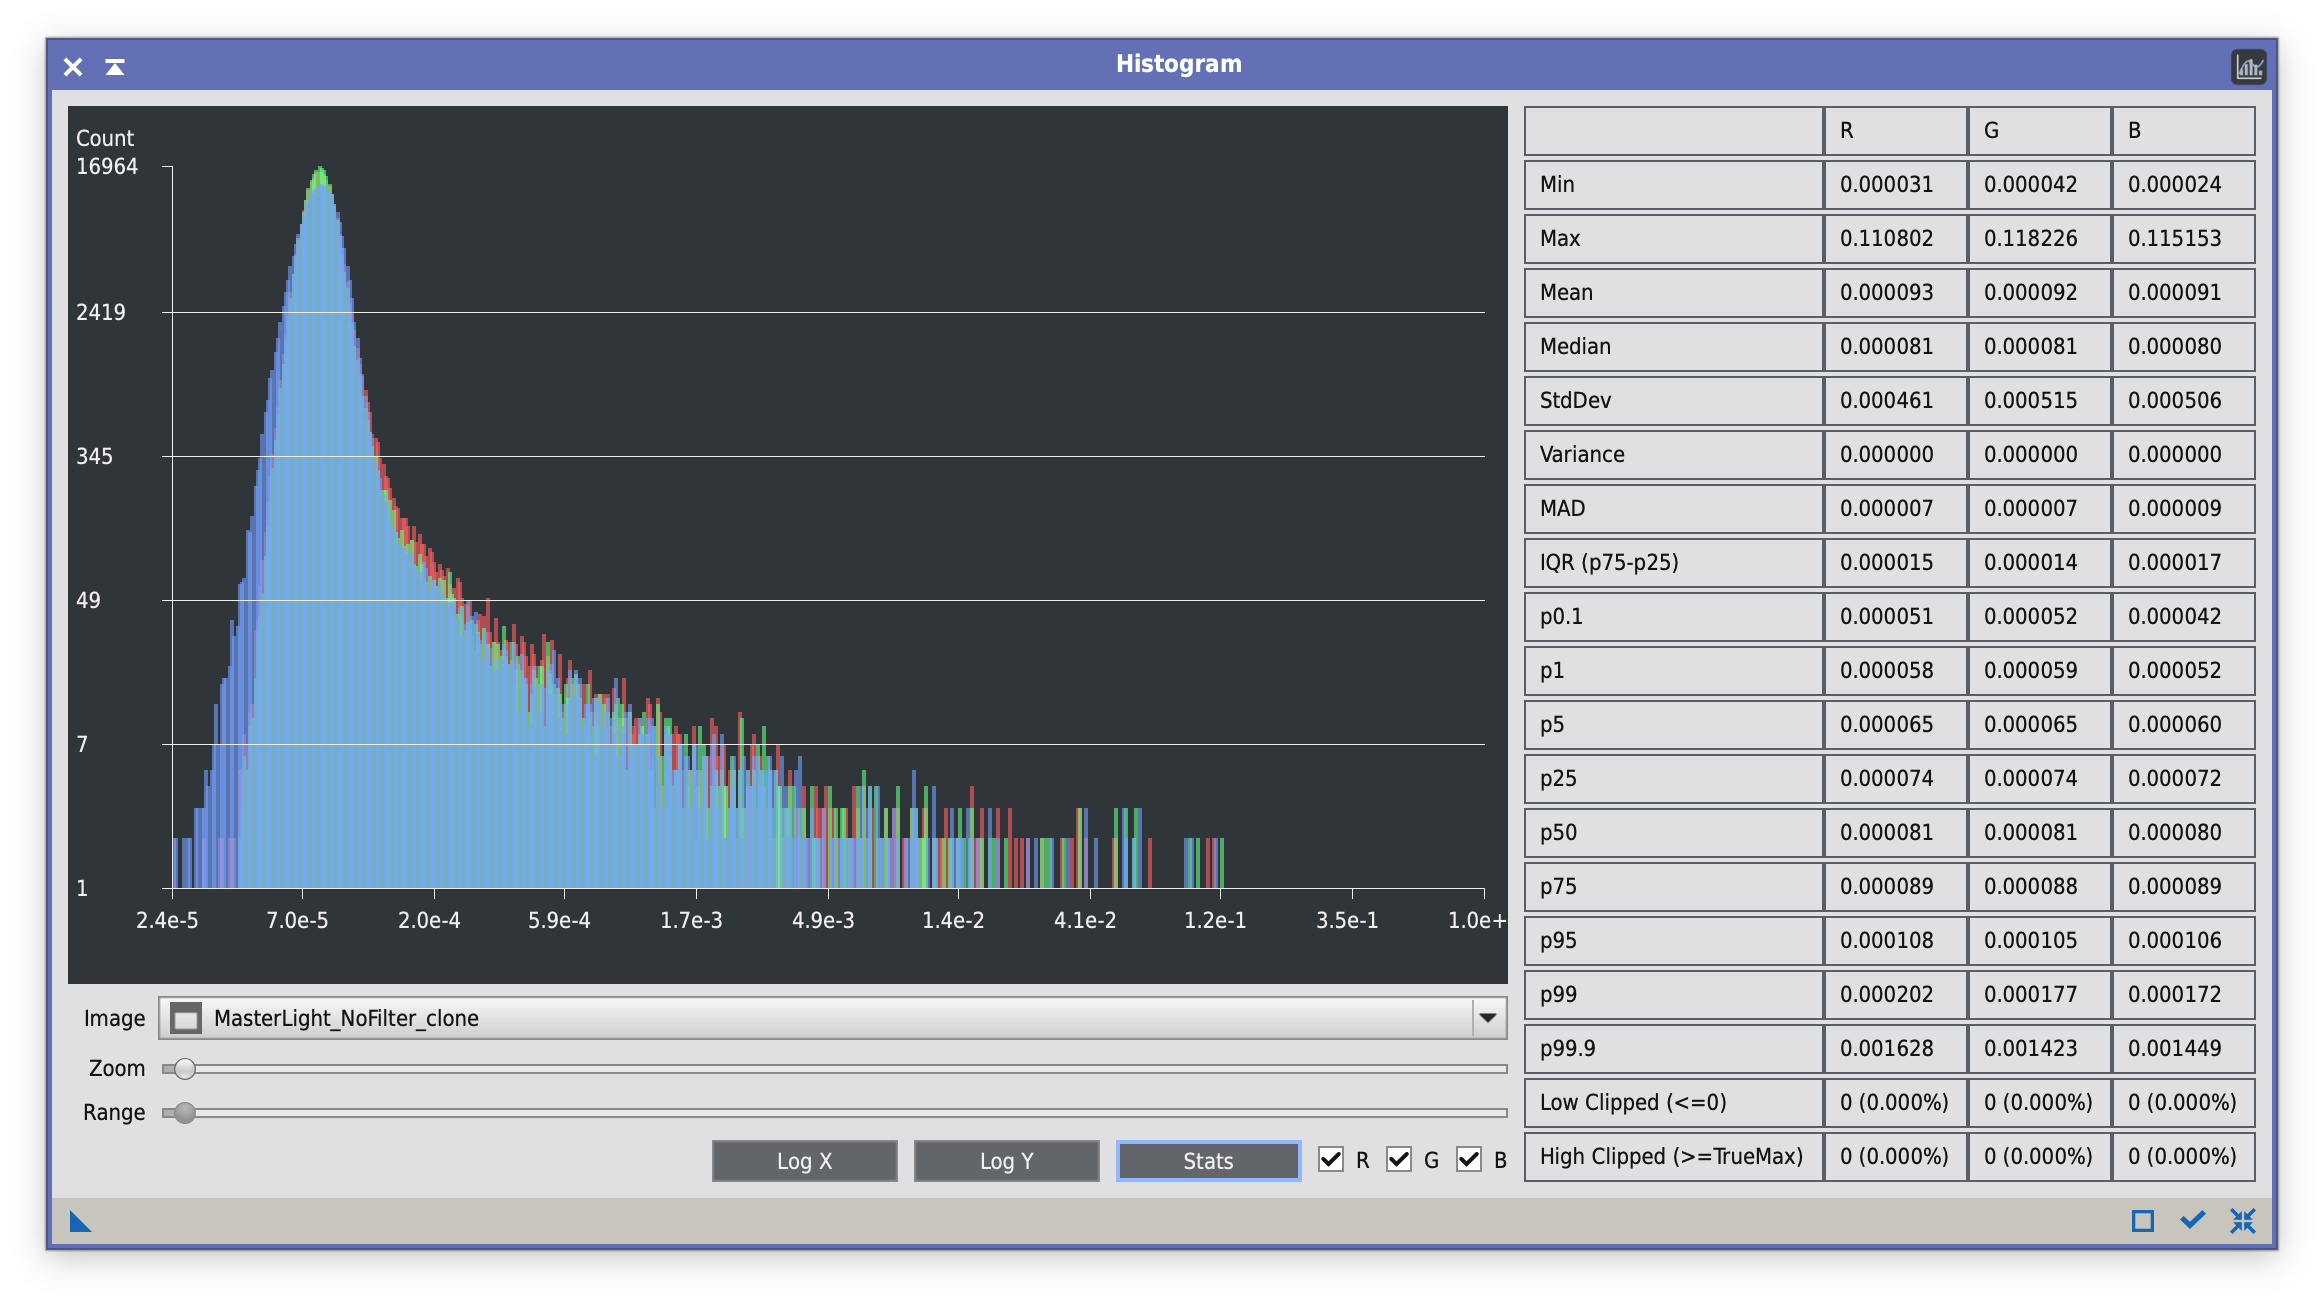Click the Zoom slider handle

tap(185, 1069)
